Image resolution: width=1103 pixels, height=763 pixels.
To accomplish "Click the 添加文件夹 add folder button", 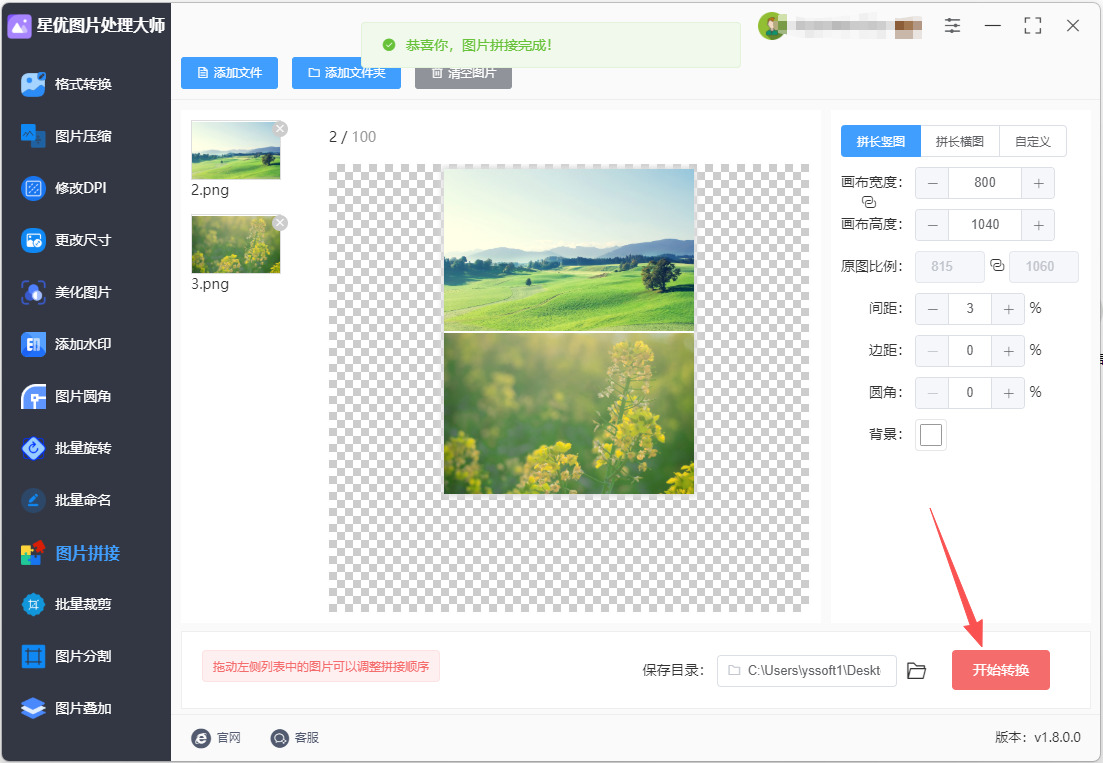I will click(x=346, y=72).
